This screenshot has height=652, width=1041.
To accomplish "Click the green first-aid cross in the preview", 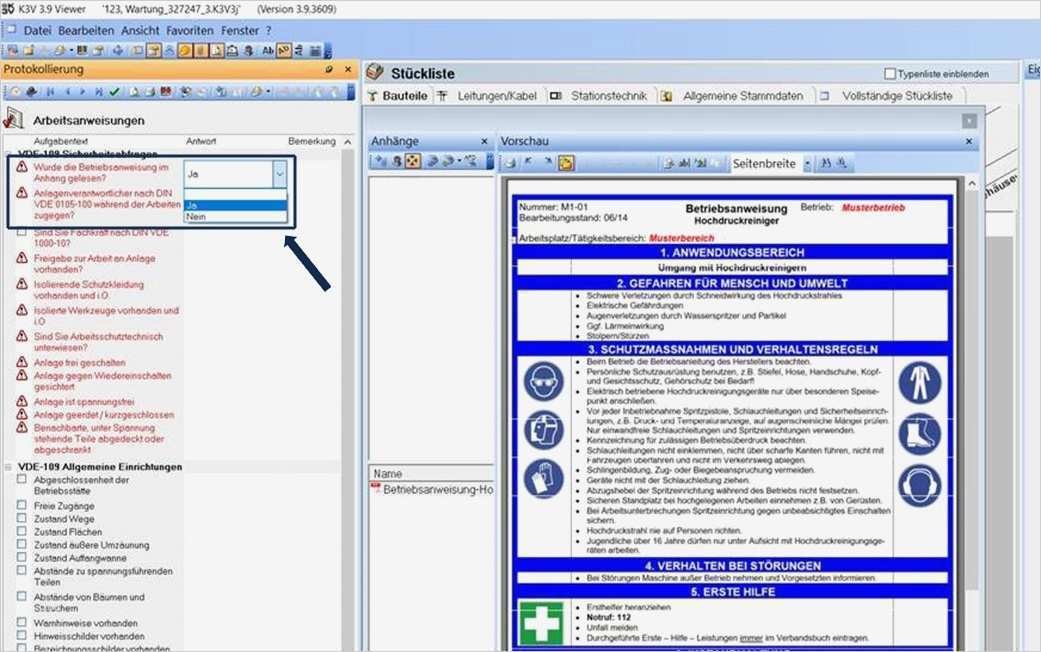I will 541,623.
